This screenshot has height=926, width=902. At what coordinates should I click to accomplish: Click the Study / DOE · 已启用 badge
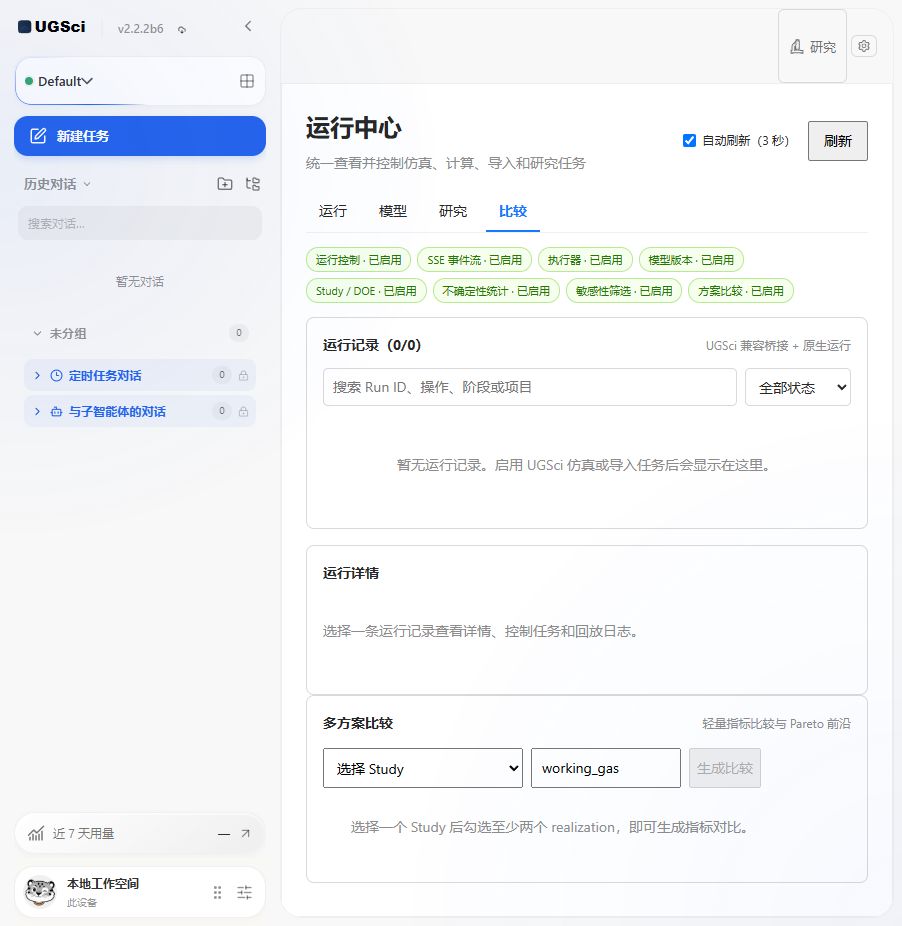[366, 291]
